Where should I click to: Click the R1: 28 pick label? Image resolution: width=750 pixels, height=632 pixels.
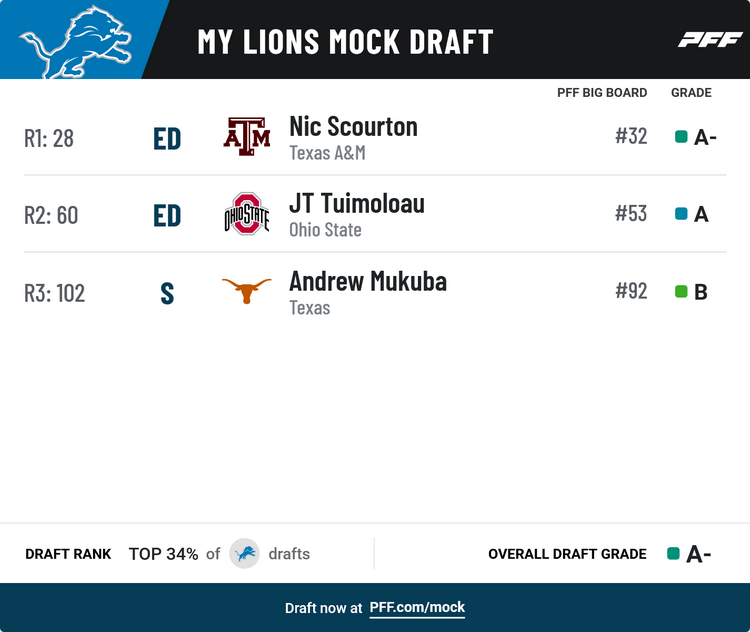point(49,138)
